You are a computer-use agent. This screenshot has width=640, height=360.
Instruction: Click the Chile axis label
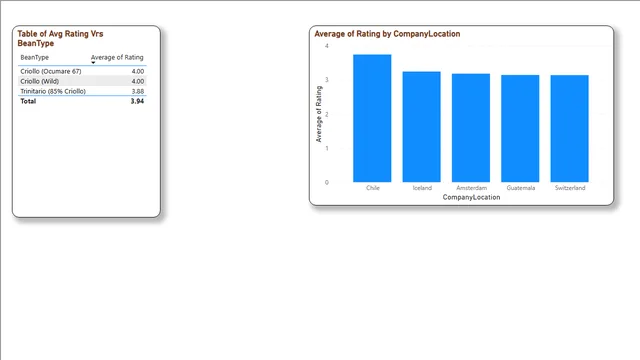pyautogui.click(x=373, y=188)
